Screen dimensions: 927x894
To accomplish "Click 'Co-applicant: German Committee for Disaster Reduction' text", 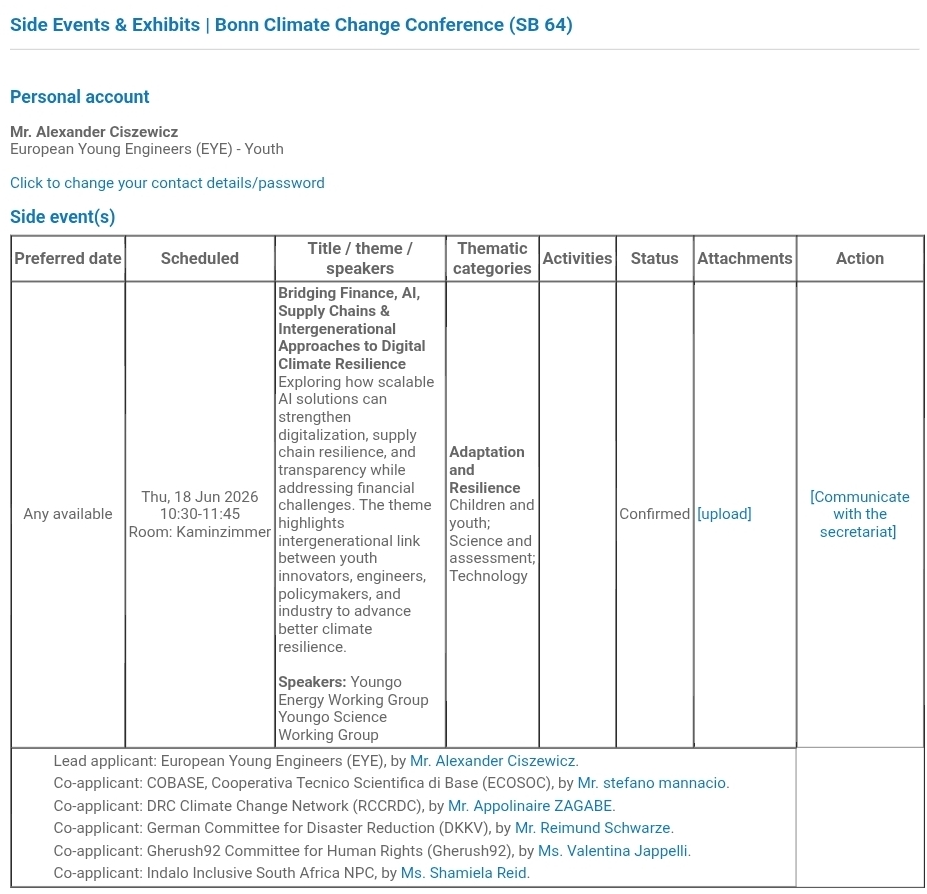I will [x=244, y=828].
